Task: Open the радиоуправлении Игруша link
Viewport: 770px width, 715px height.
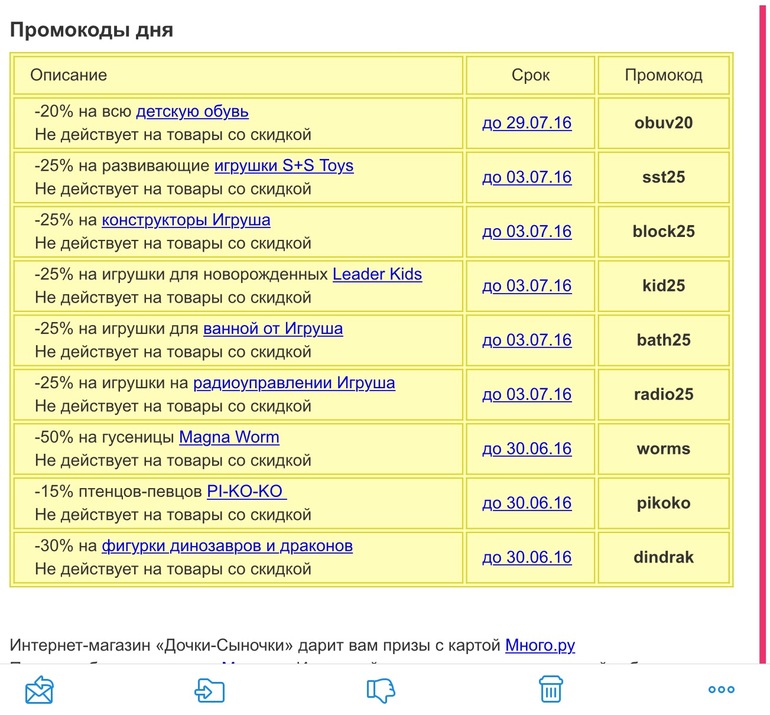Action: (294, 382)
